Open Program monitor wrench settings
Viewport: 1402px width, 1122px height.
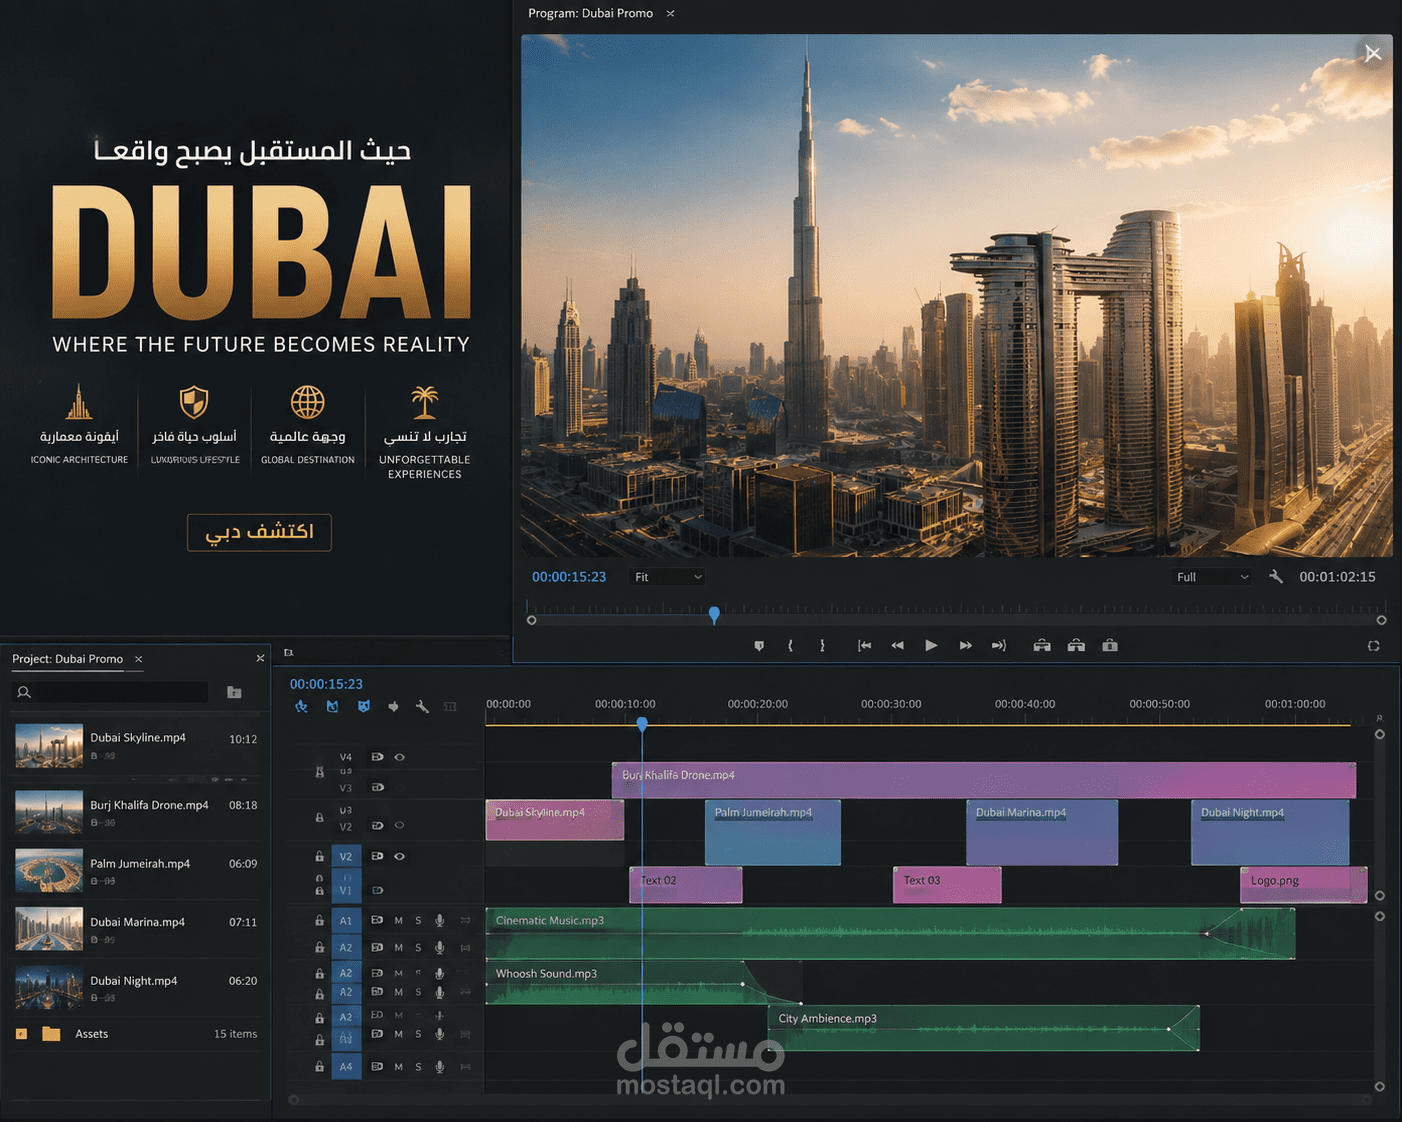pyautogui.click(x=1276, y=577)
